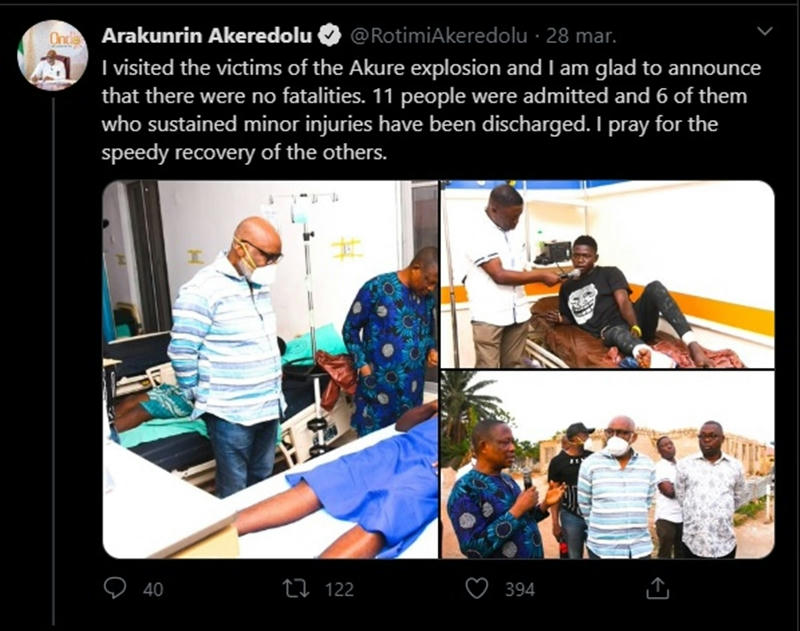Image resolution: width=800 pixels, height=631 pixels.
Task: Open photo of patient being interviewed
Action: coord(608,273)
